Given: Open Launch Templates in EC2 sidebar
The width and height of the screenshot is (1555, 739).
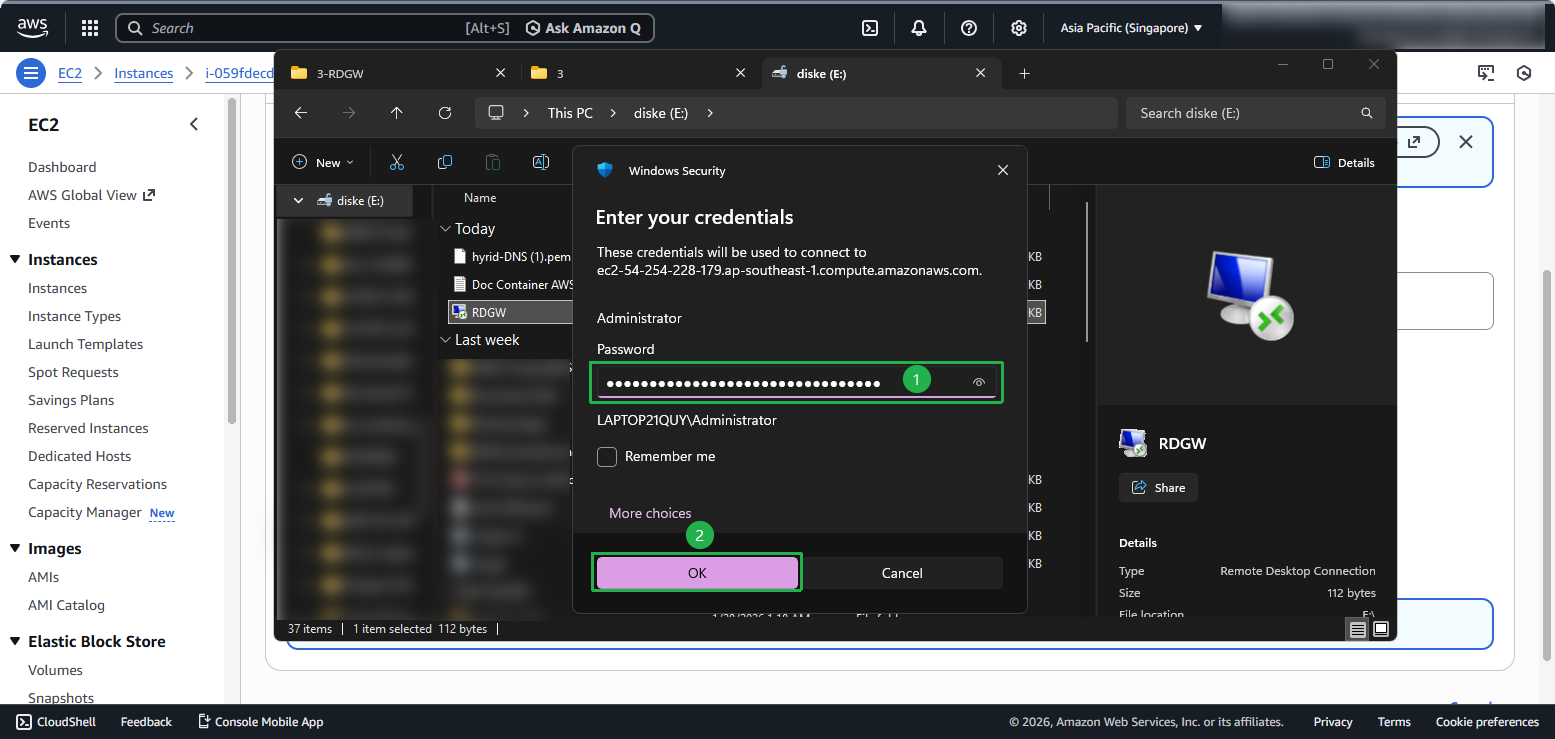Looking at the screenshot, I should (x=85, y=344).
